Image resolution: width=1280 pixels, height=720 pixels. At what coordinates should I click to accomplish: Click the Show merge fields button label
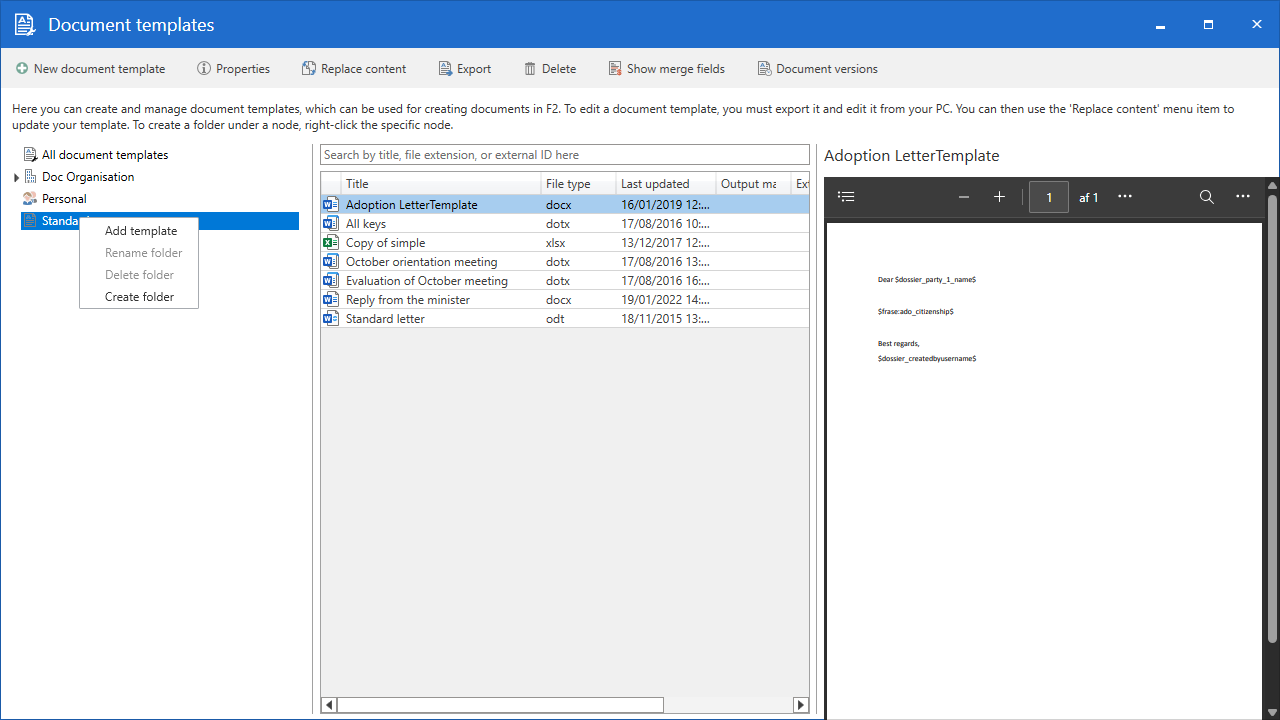[x=676, y=69]
